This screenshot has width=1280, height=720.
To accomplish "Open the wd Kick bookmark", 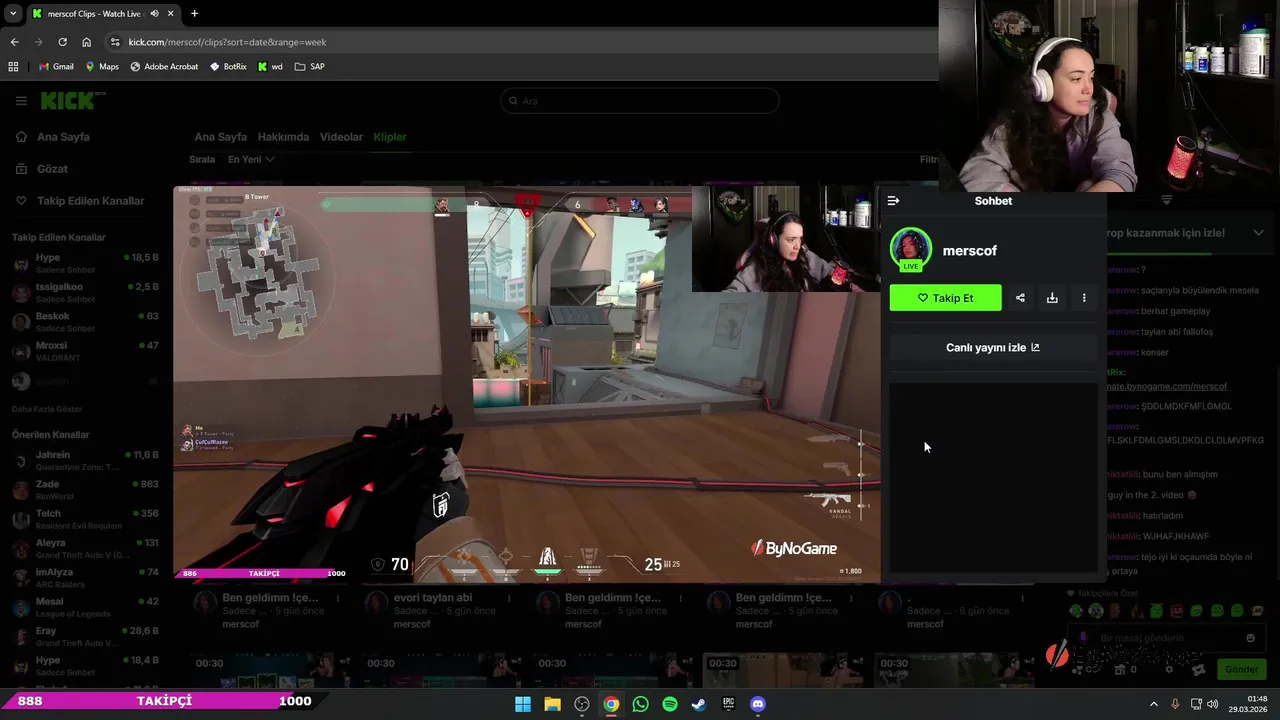I will pos(270,67).
